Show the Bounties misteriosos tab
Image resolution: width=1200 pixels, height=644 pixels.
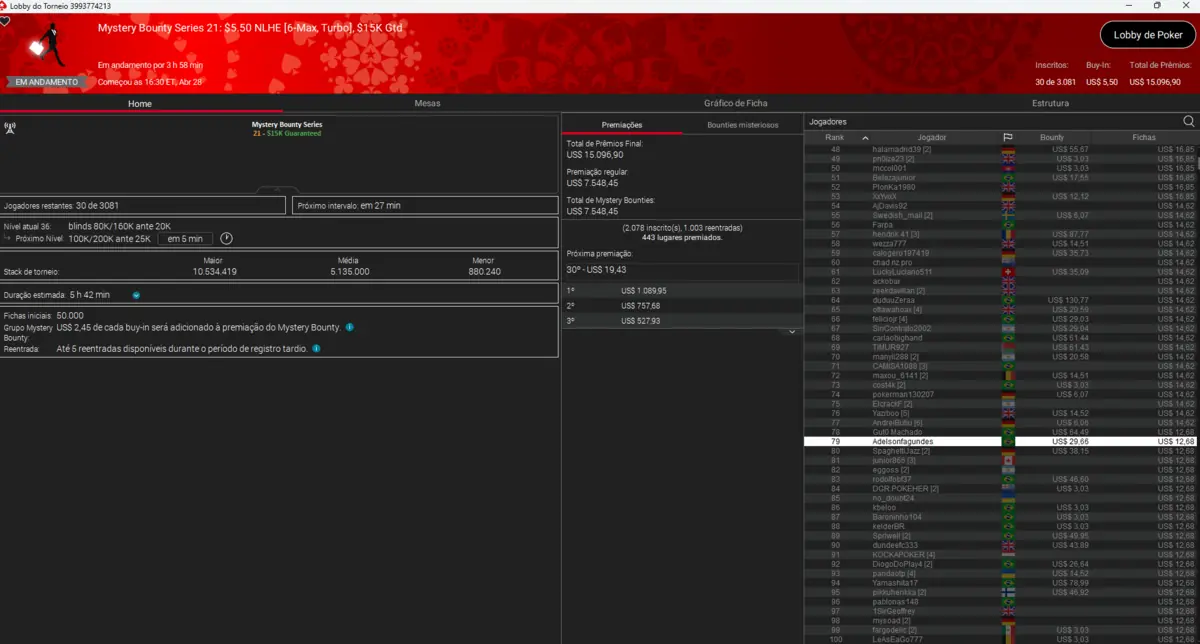pyautogui.click(x=742, y=125)
